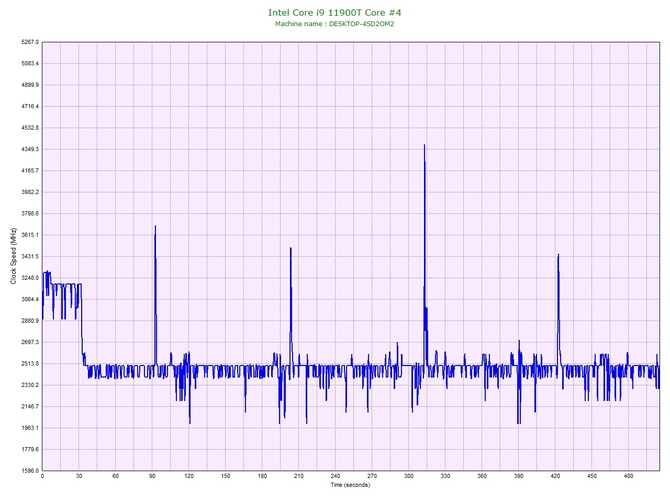670x502 pixels.
Task: Click the 210 tick on time axis
Action: 299,476
